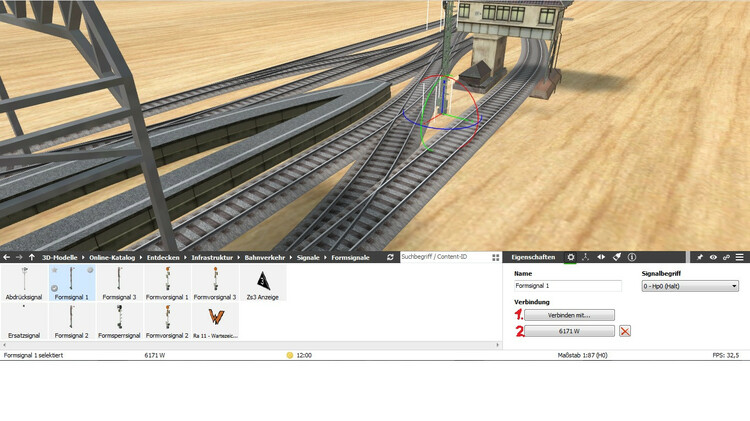Select the Formsignal 3 model
This screenshot has height=421, width=750.
(119, 283)
